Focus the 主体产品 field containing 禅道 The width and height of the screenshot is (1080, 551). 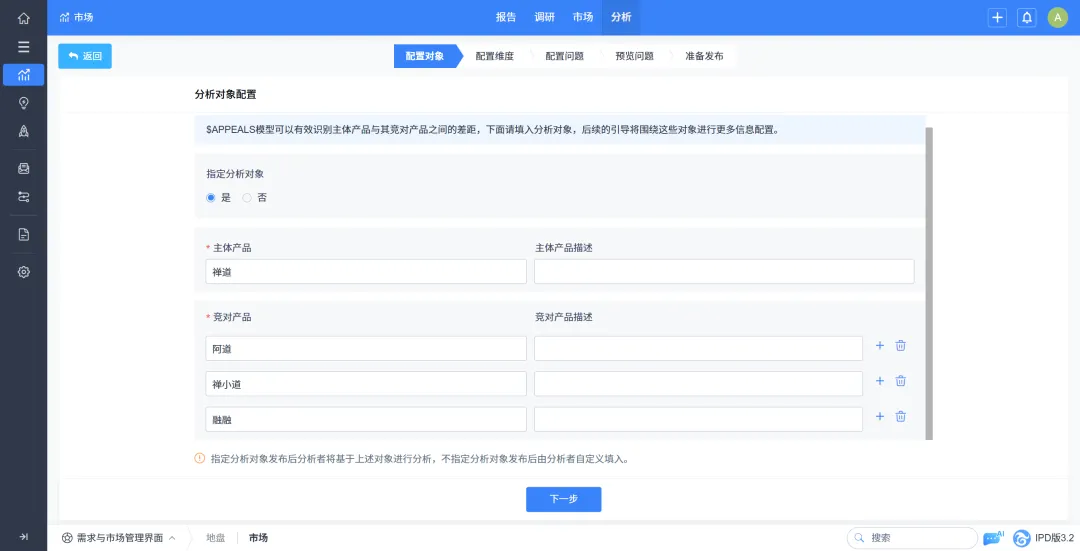366,271
